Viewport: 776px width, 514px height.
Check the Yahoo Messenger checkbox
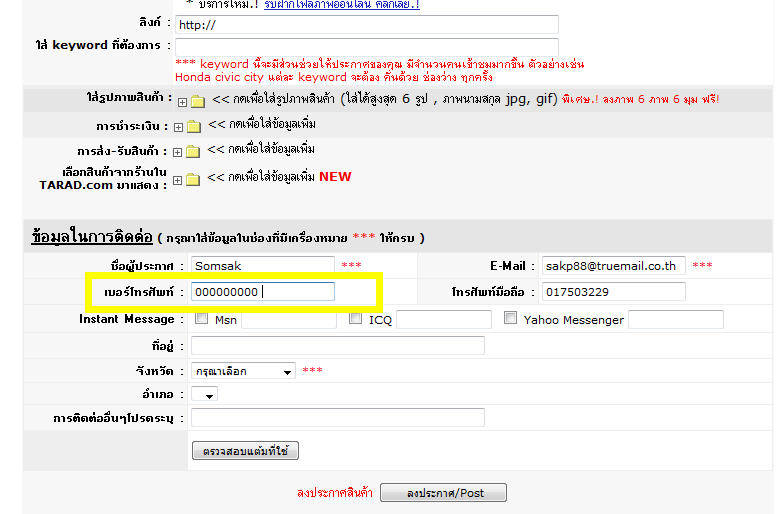pos(511,319)
